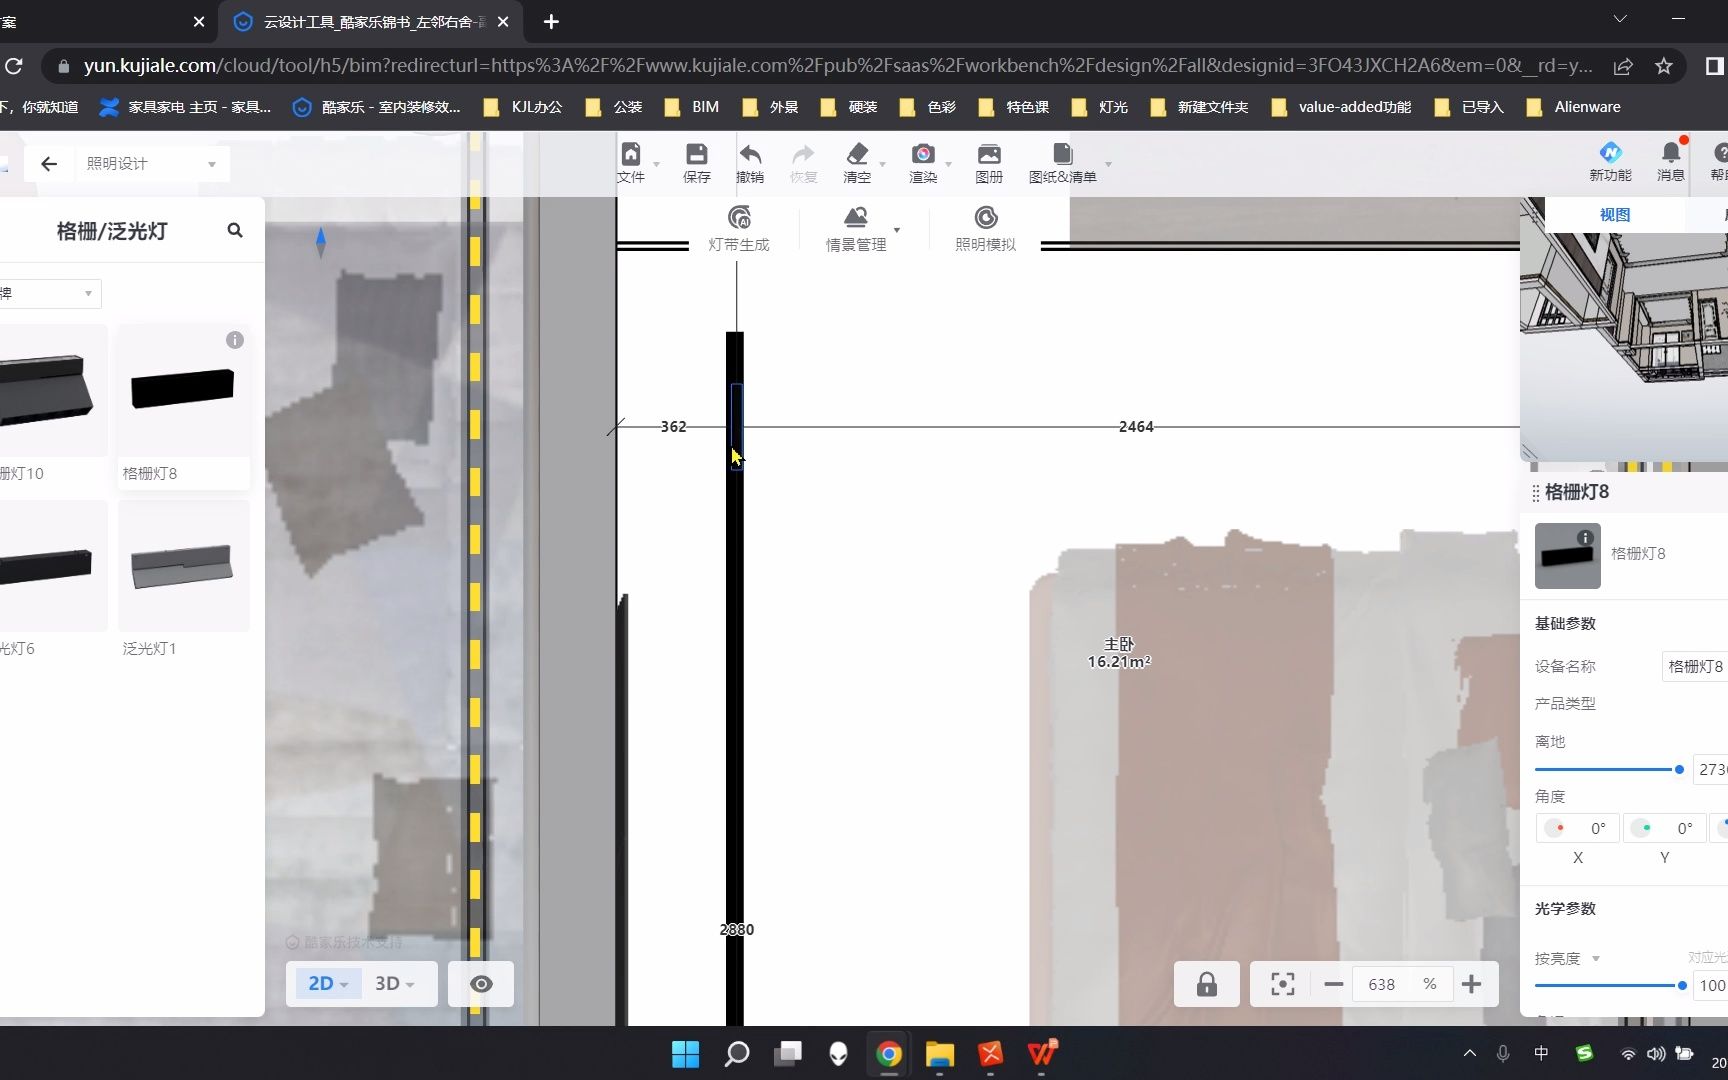Image resolution: width=1728 pixels, height=1080 pixels.
Task: Click the 清空 eraser icon
Action: pyautogui.click(x=857, y=154)
